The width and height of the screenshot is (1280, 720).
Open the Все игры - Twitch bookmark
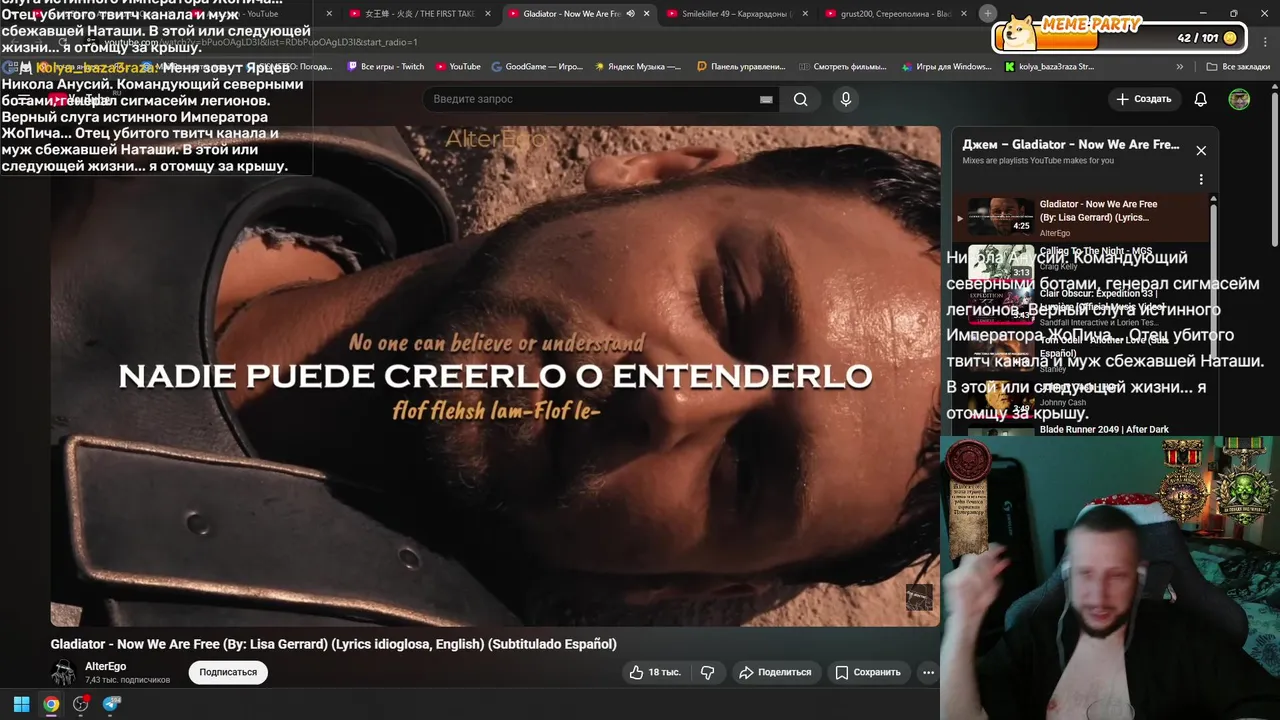(x=386, y=67)
